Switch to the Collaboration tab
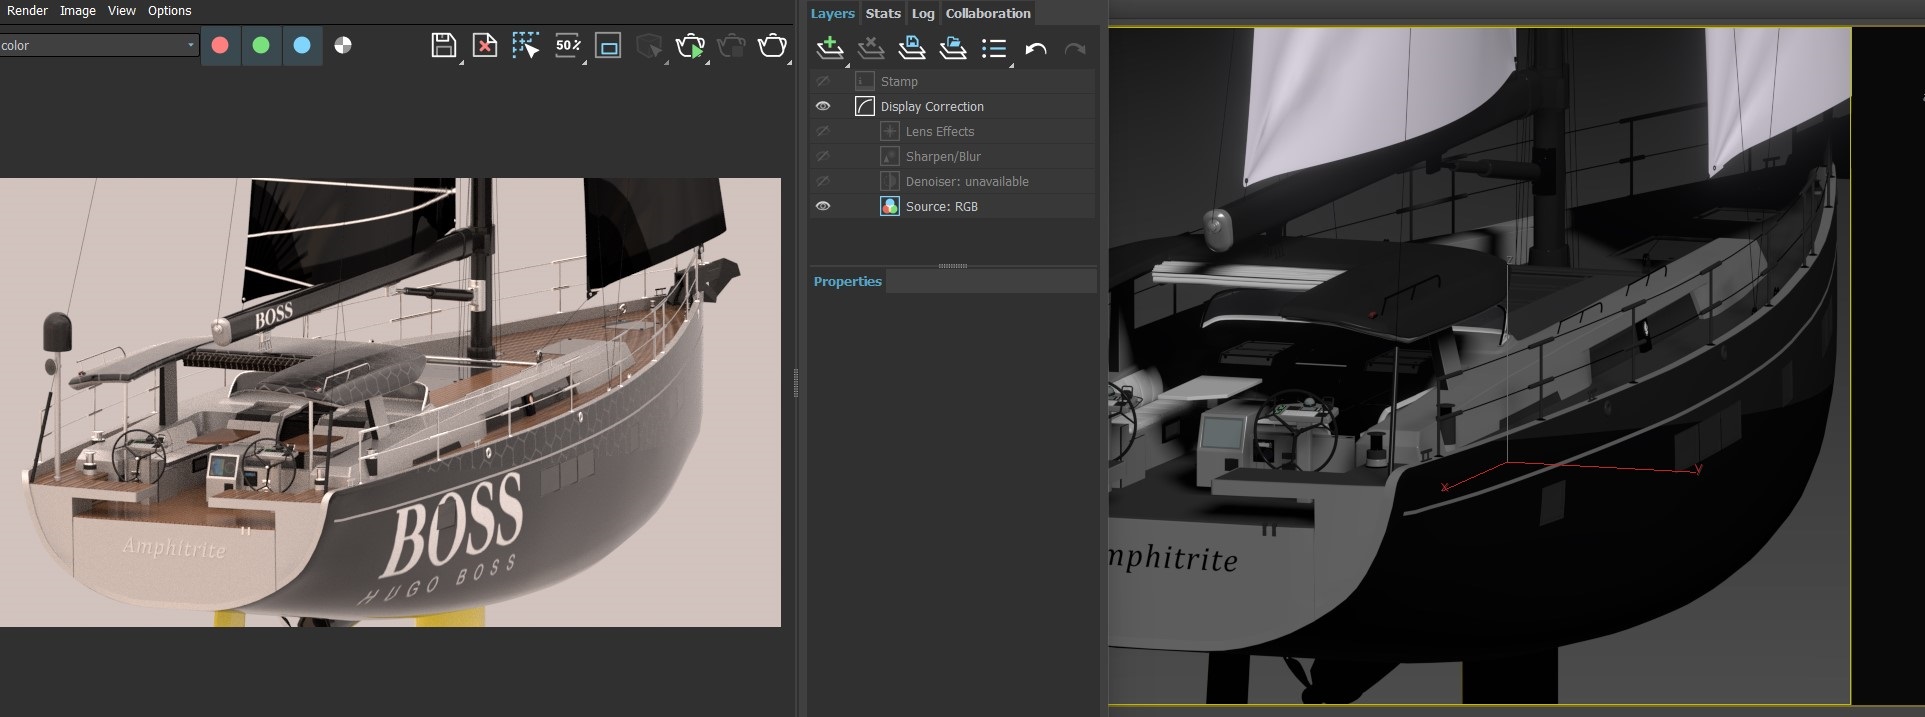The height and width of the screenshot is (717, 1925). pyautogui.click(x=988, y=13)
